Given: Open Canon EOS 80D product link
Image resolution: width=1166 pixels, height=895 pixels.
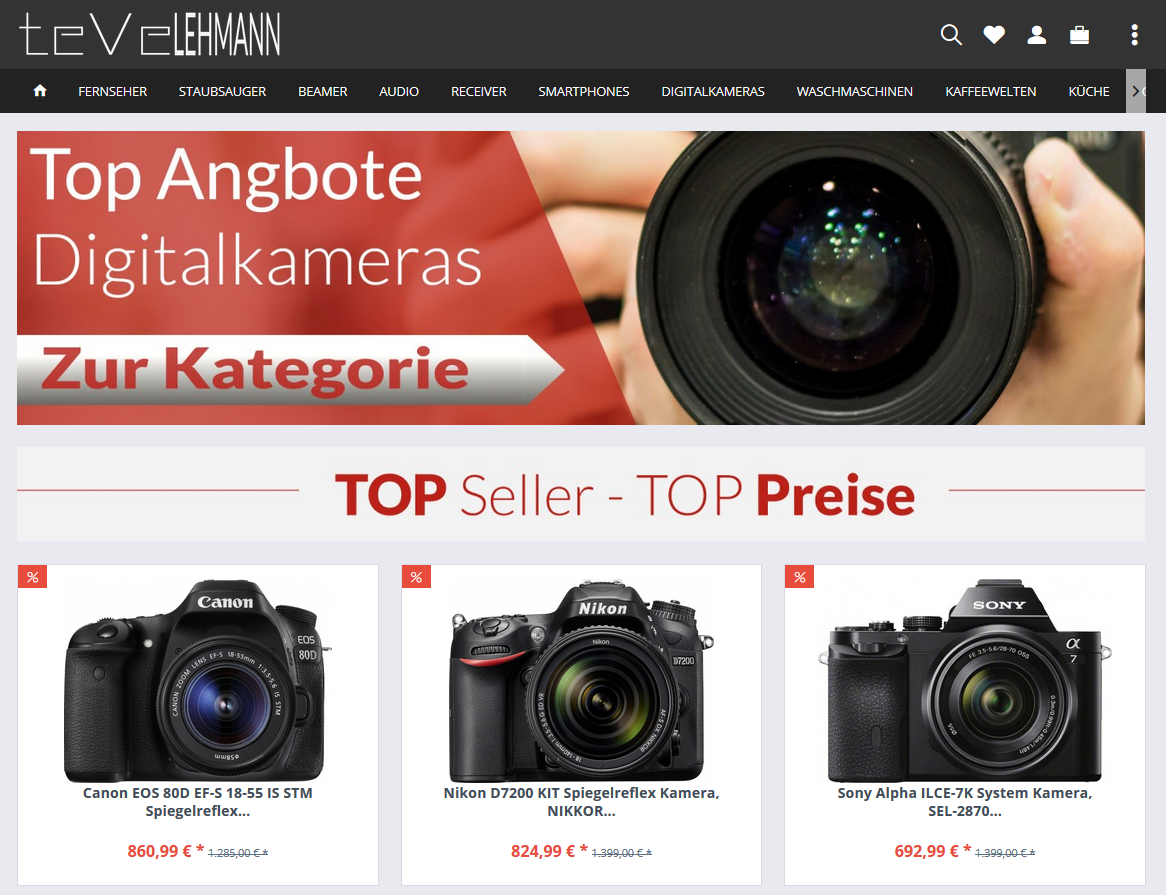Looking at the screenshot, I should [x=198, y=802].
